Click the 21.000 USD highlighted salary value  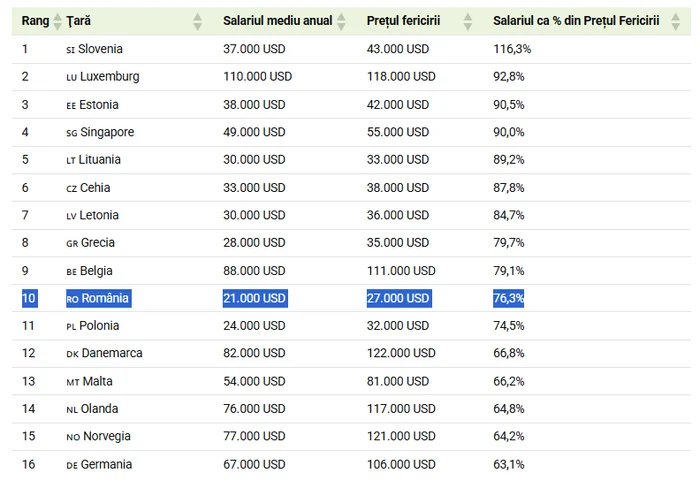[x=255, y=298]
